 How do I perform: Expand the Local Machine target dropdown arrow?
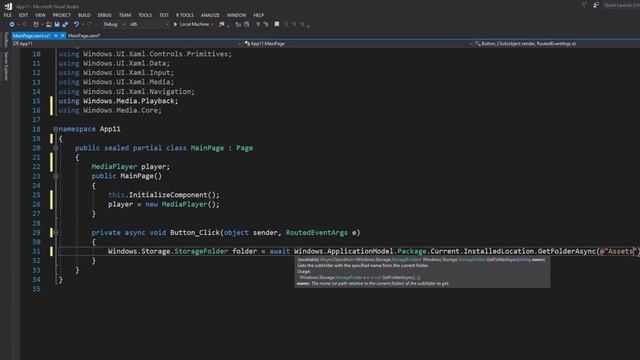tap(212, 24)
